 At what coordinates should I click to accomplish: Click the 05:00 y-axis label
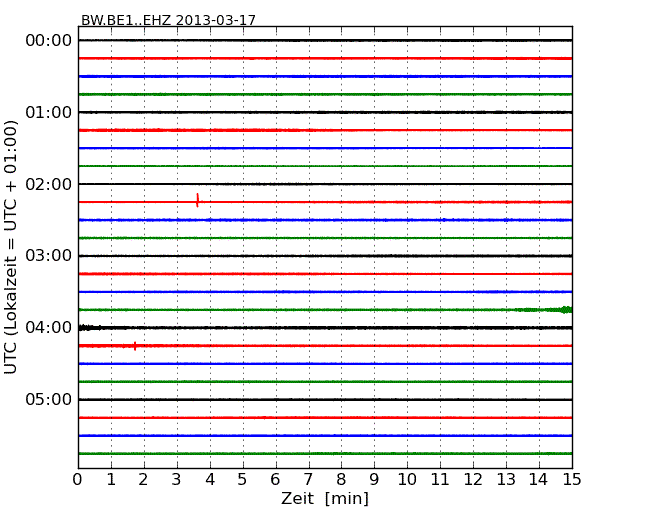pyautogui.click(x=49, y=399)
